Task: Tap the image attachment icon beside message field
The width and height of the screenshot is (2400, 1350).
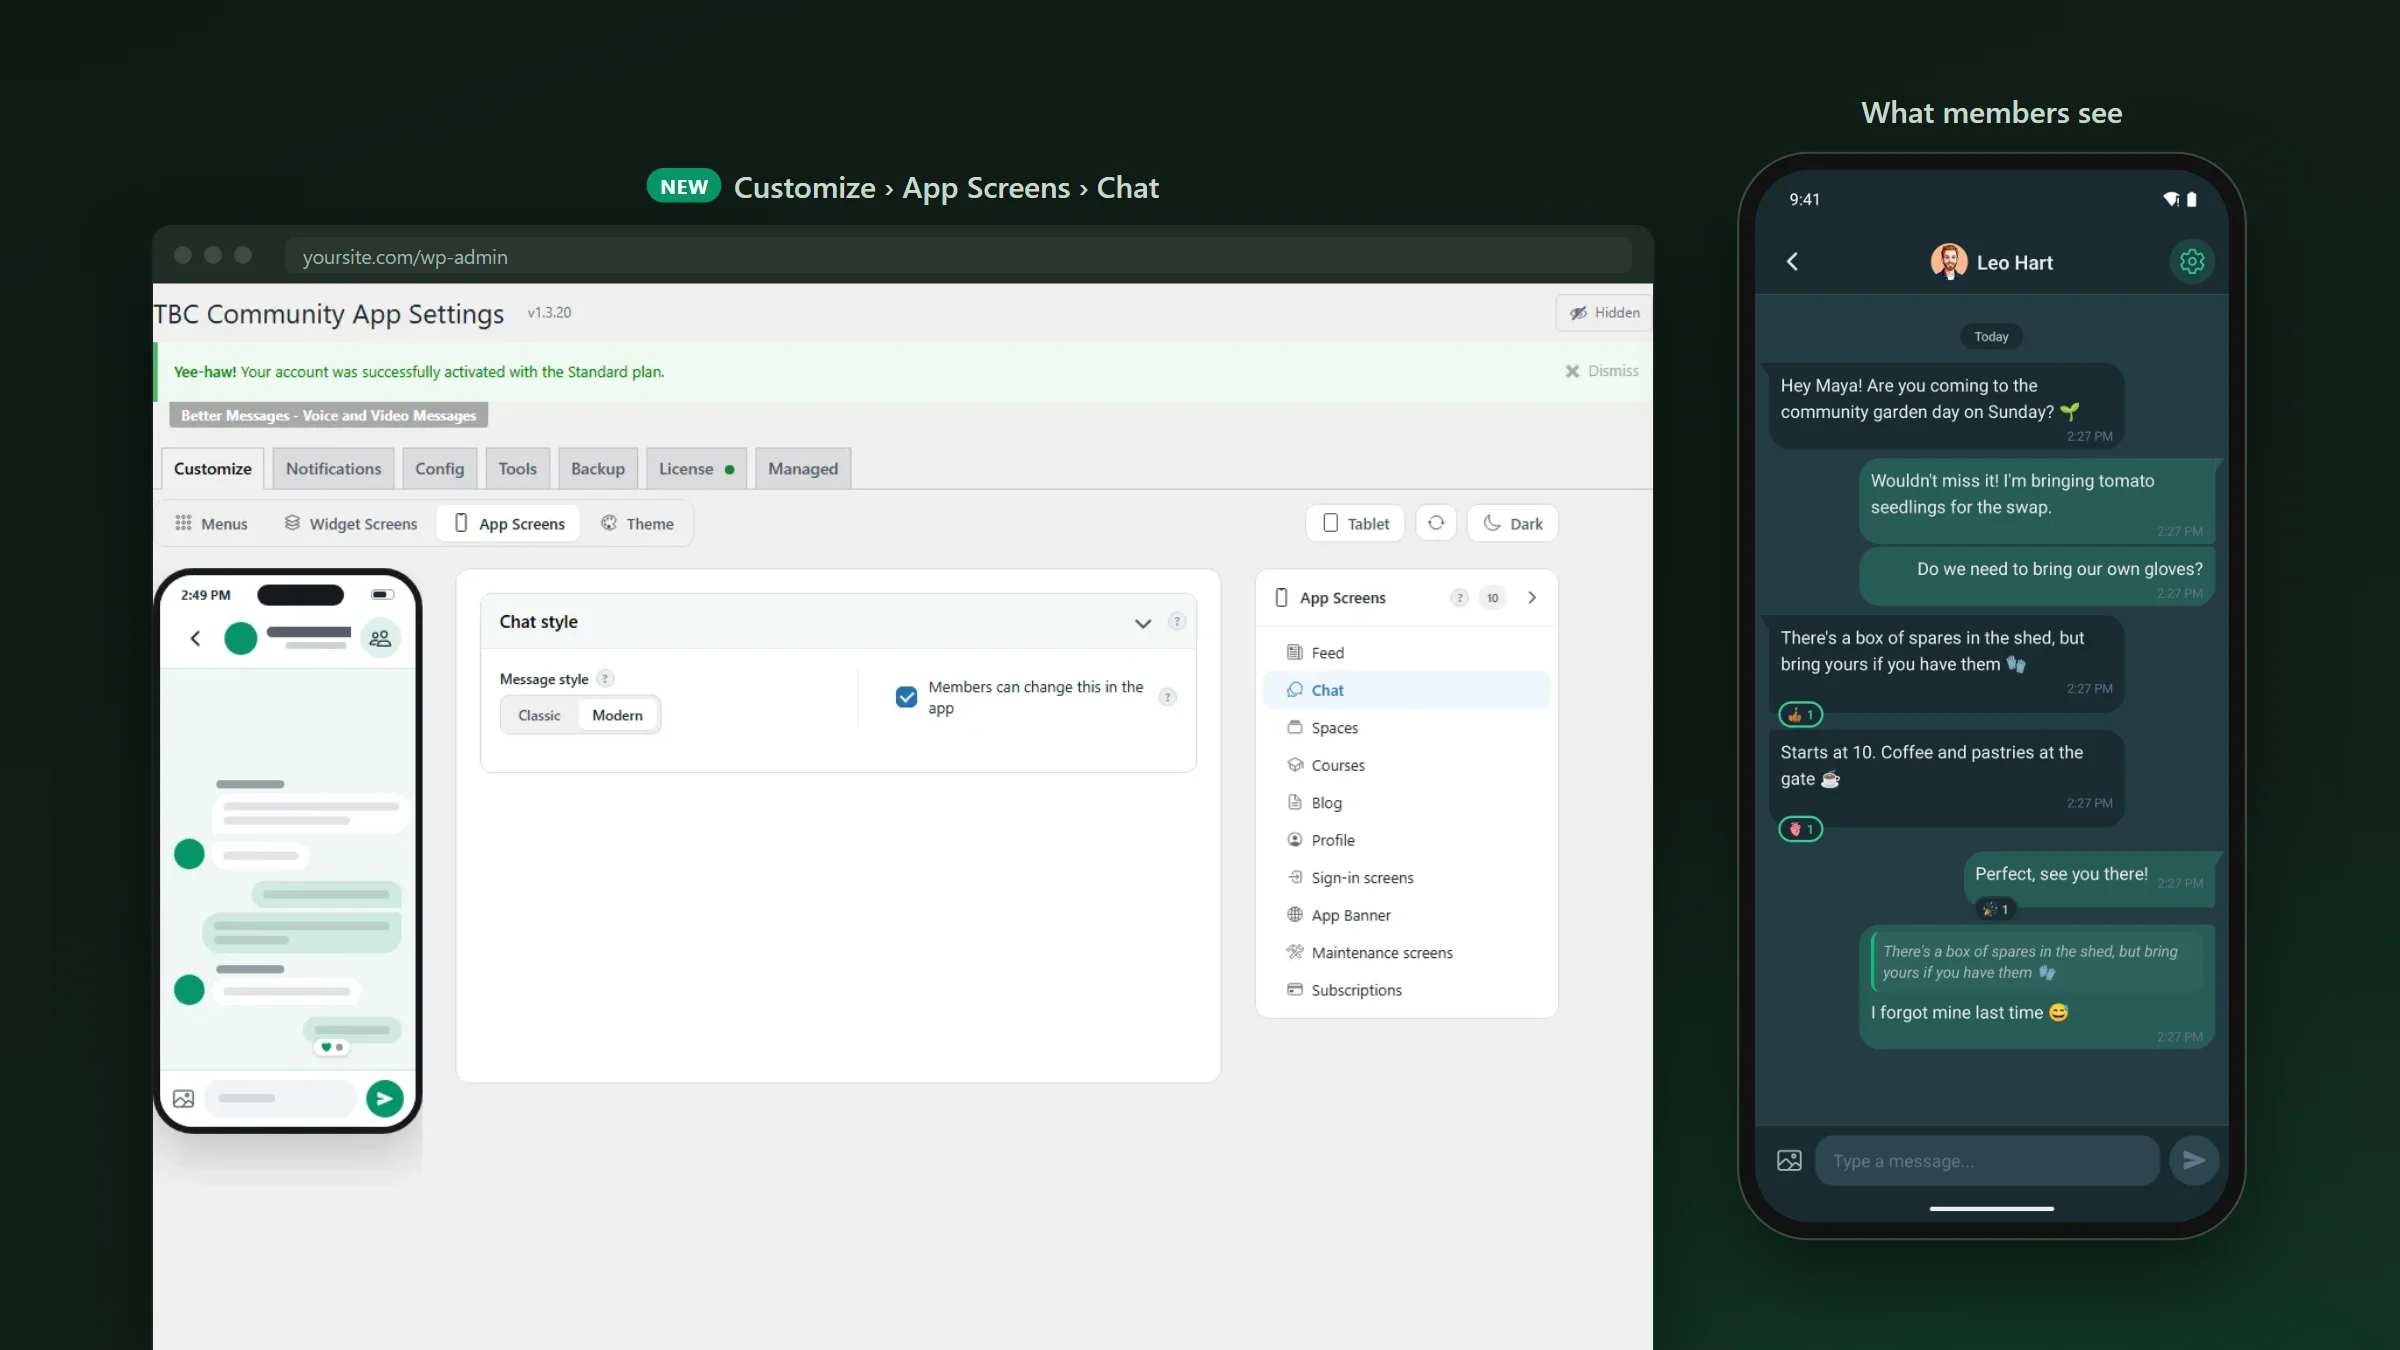Action: 1789,1160
